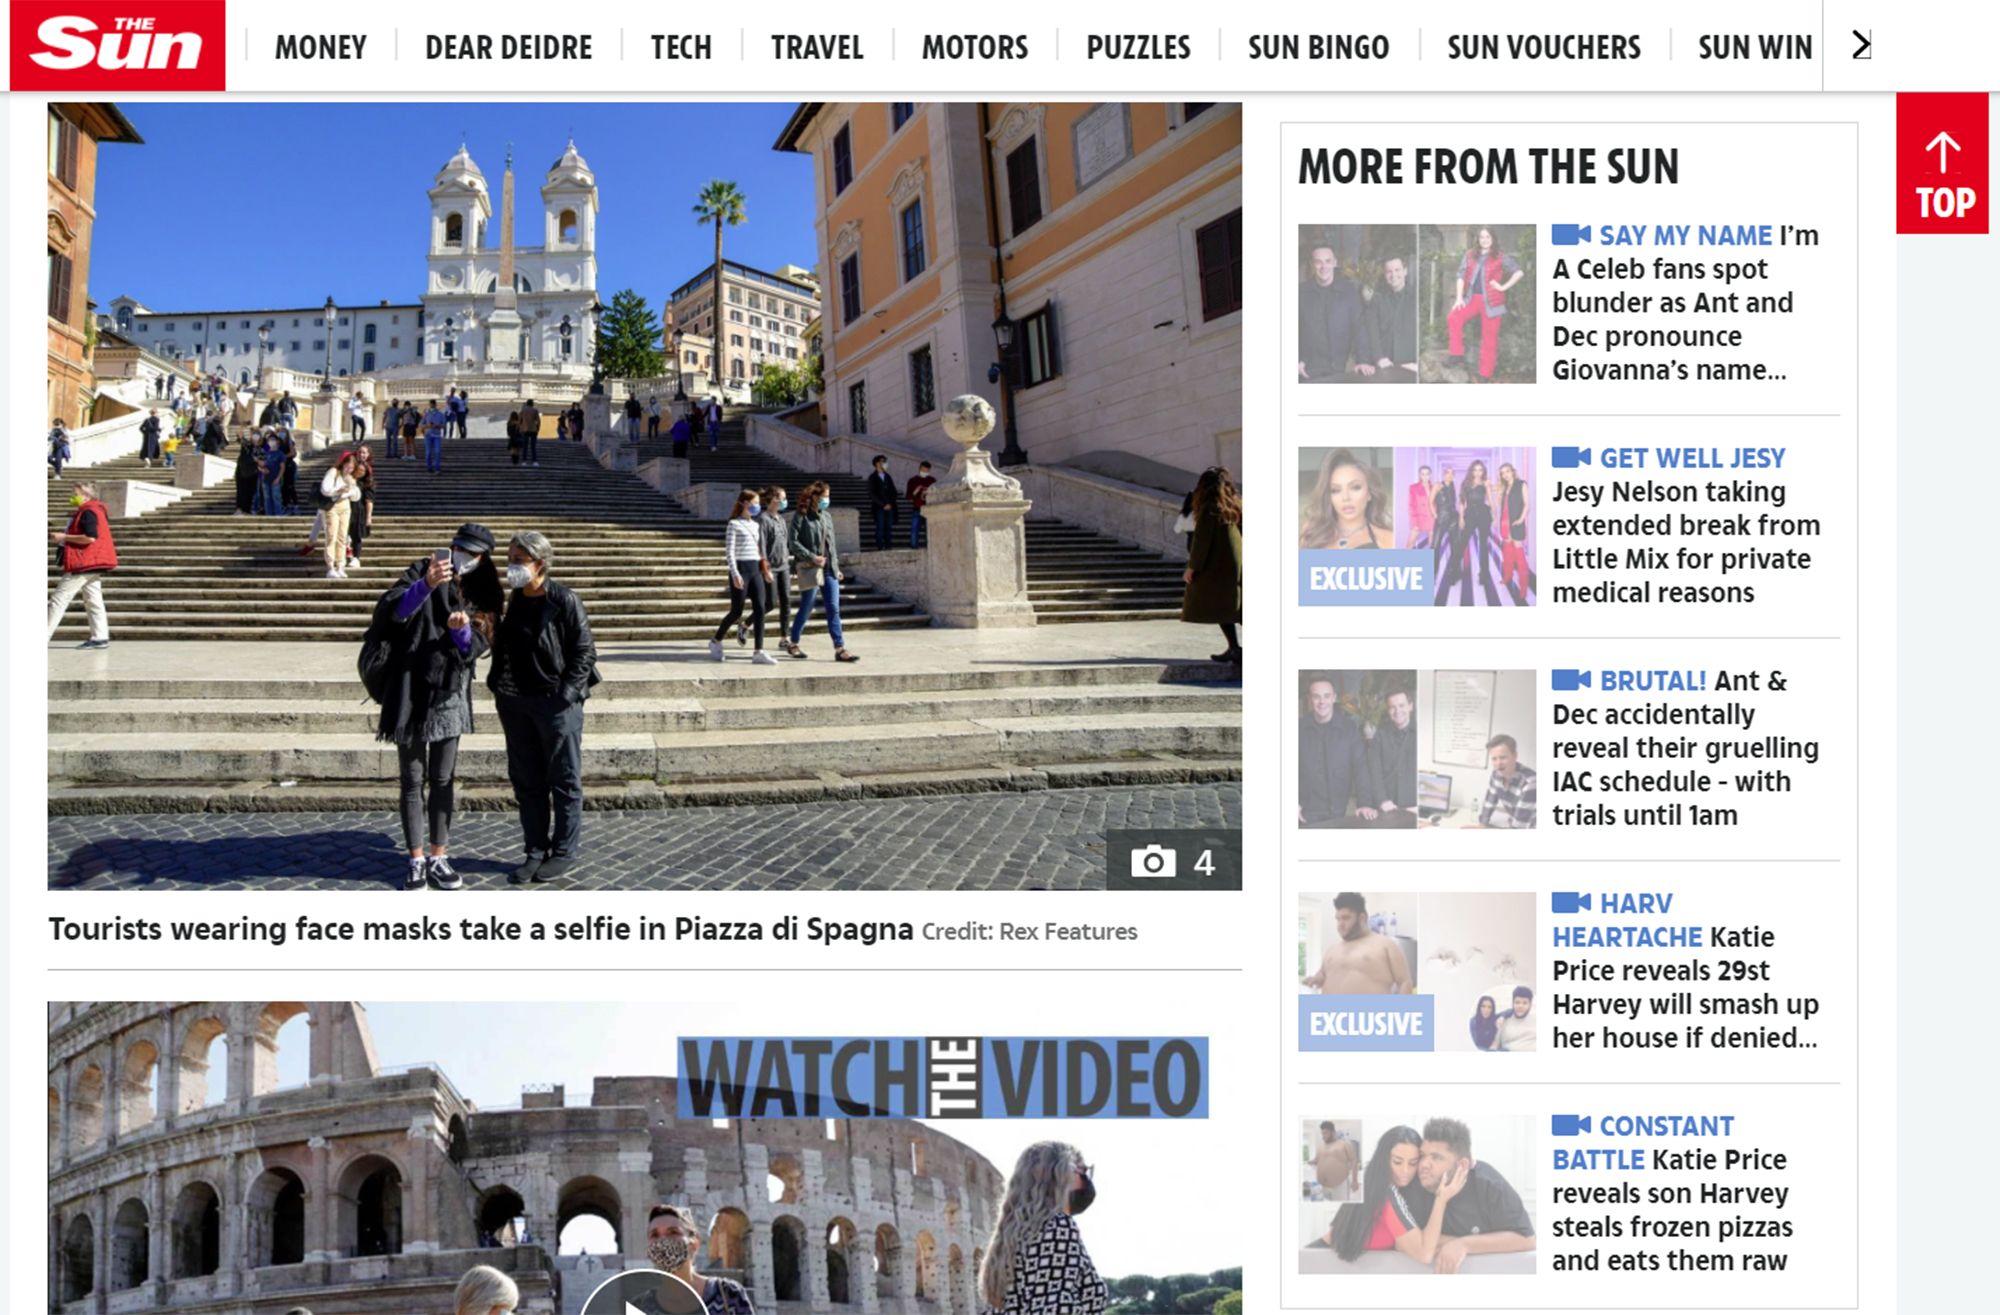Open the Travel section

point(817,47)
